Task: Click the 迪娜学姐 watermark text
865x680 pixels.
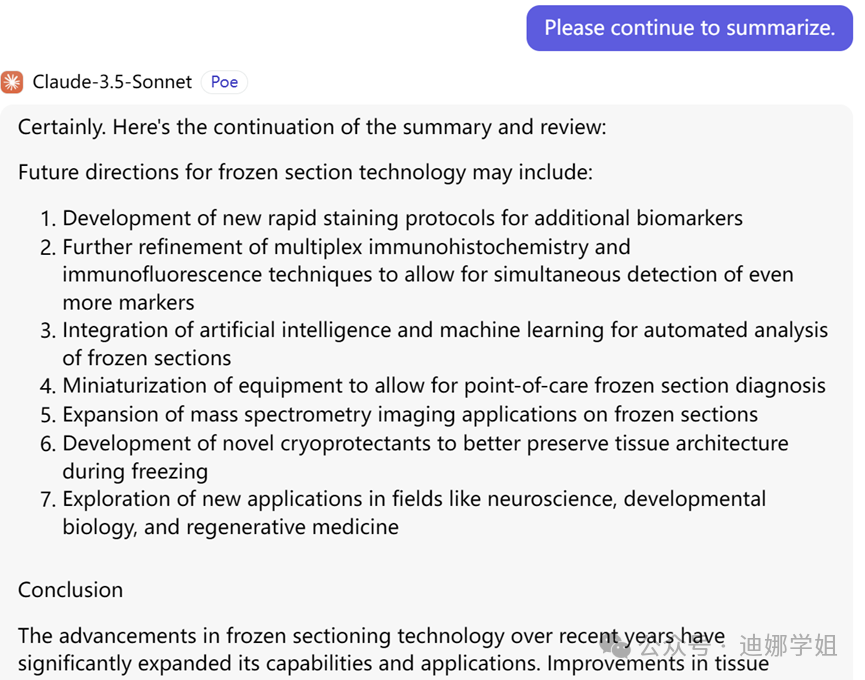Action: [x=787, y=646]
